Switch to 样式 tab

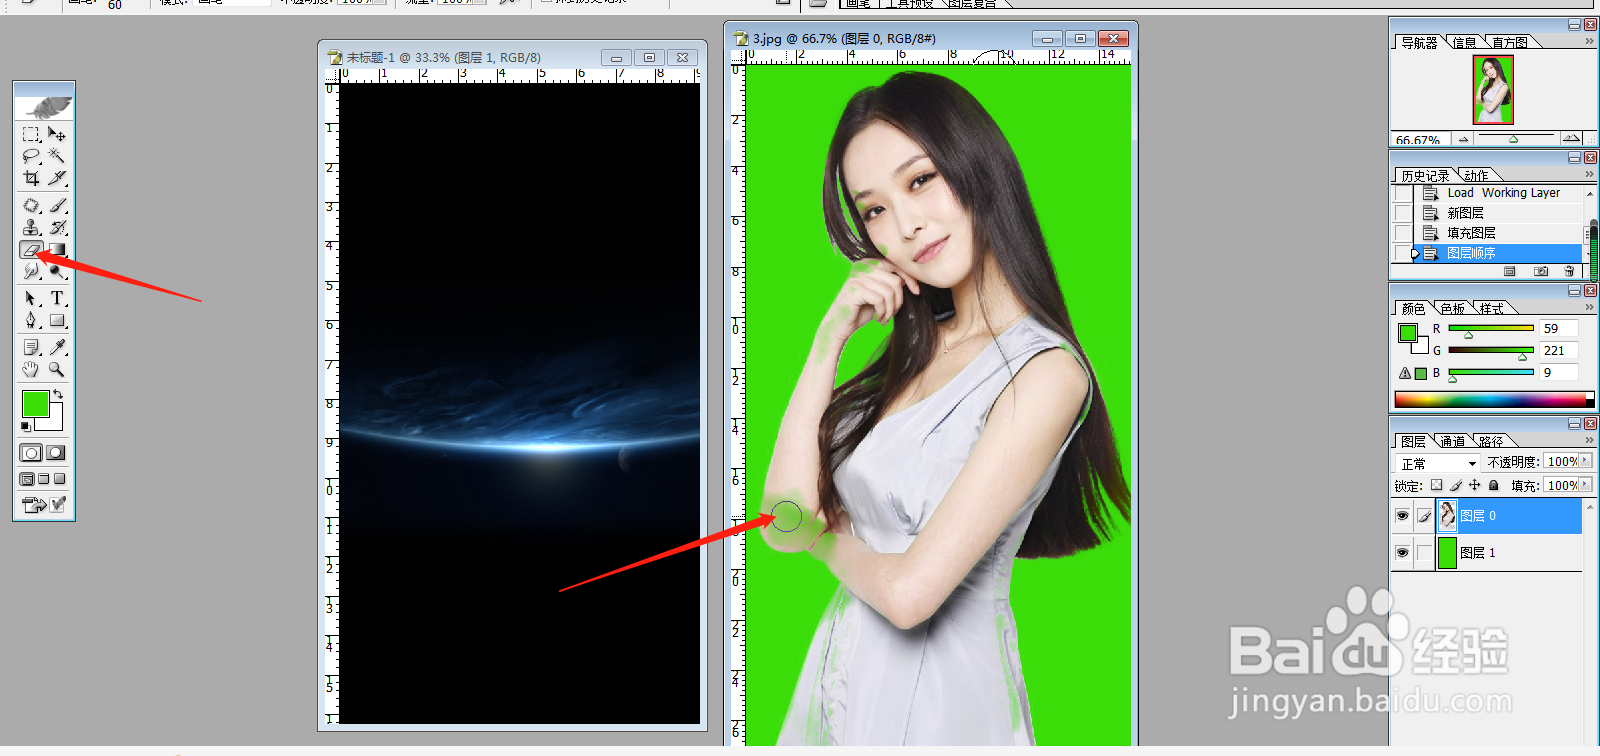point(1492,308)
